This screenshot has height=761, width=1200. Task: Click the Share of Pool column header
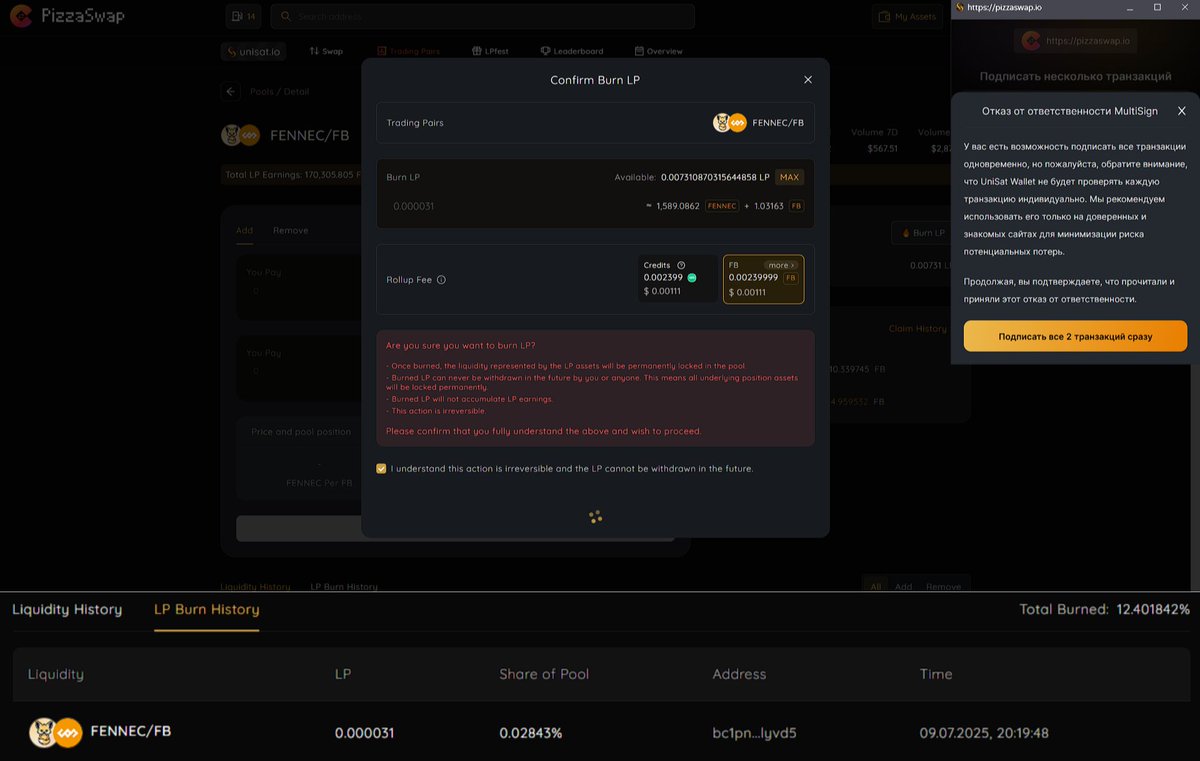(544, 674)
